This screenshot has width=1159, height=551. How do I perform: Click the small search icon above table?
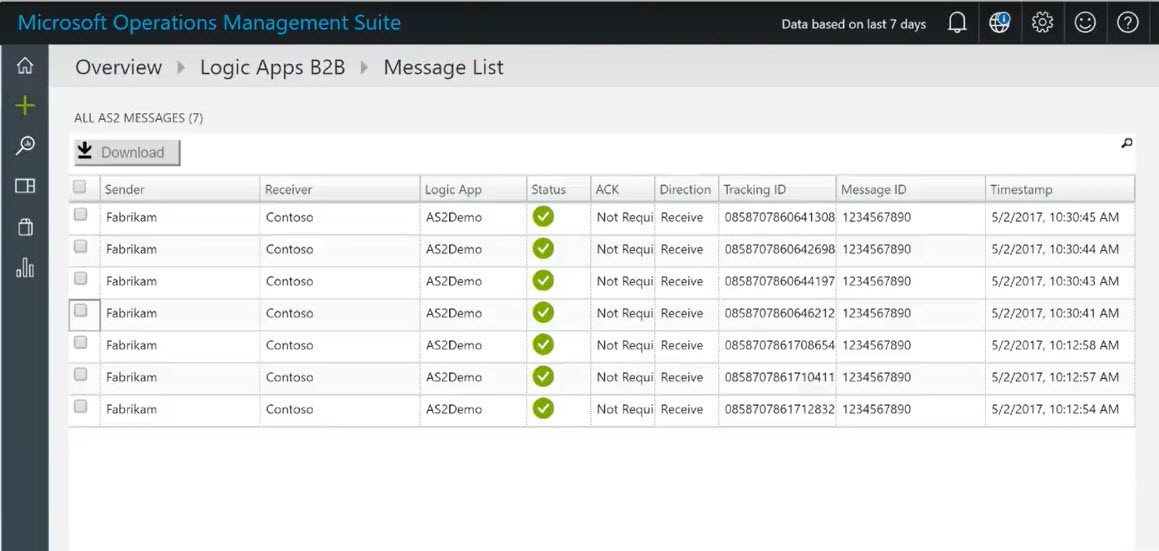[x=1126, y=143]
